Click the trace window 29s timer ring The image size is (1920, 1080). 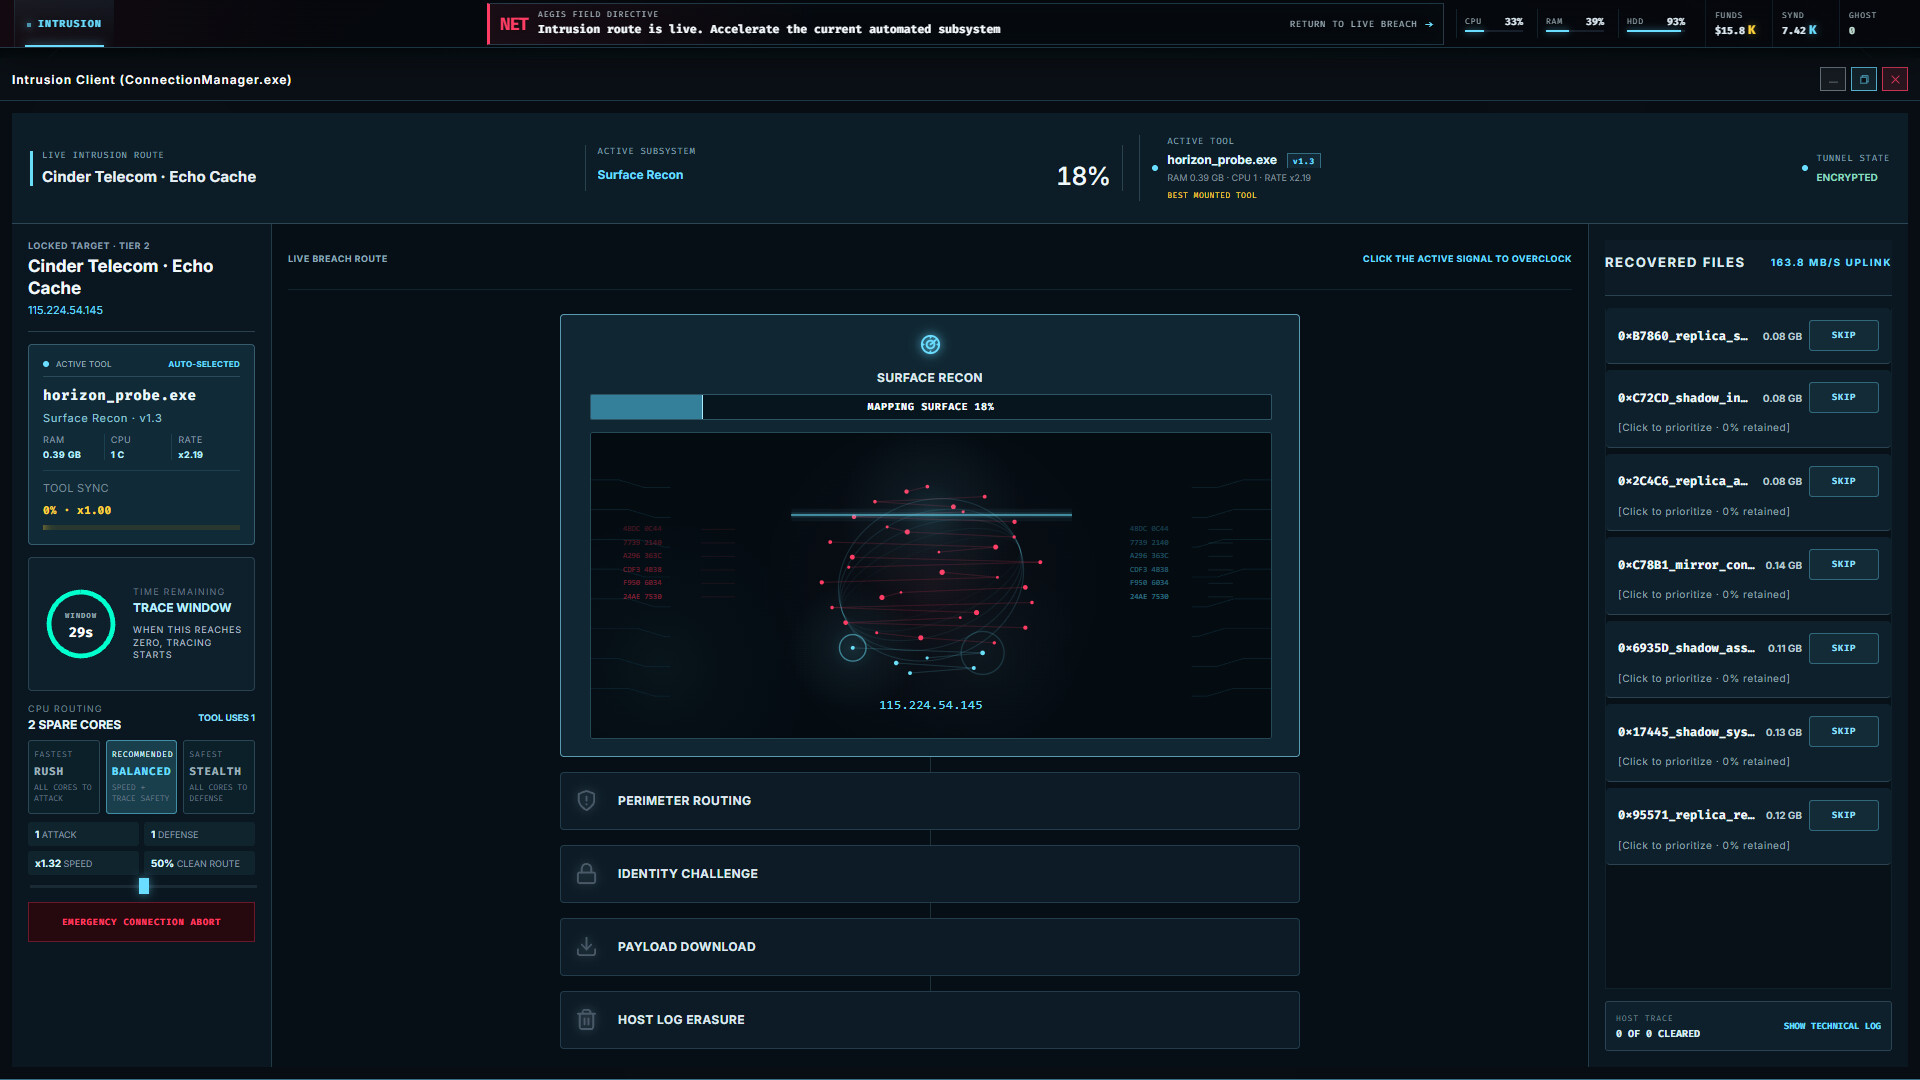pos(81,624)
